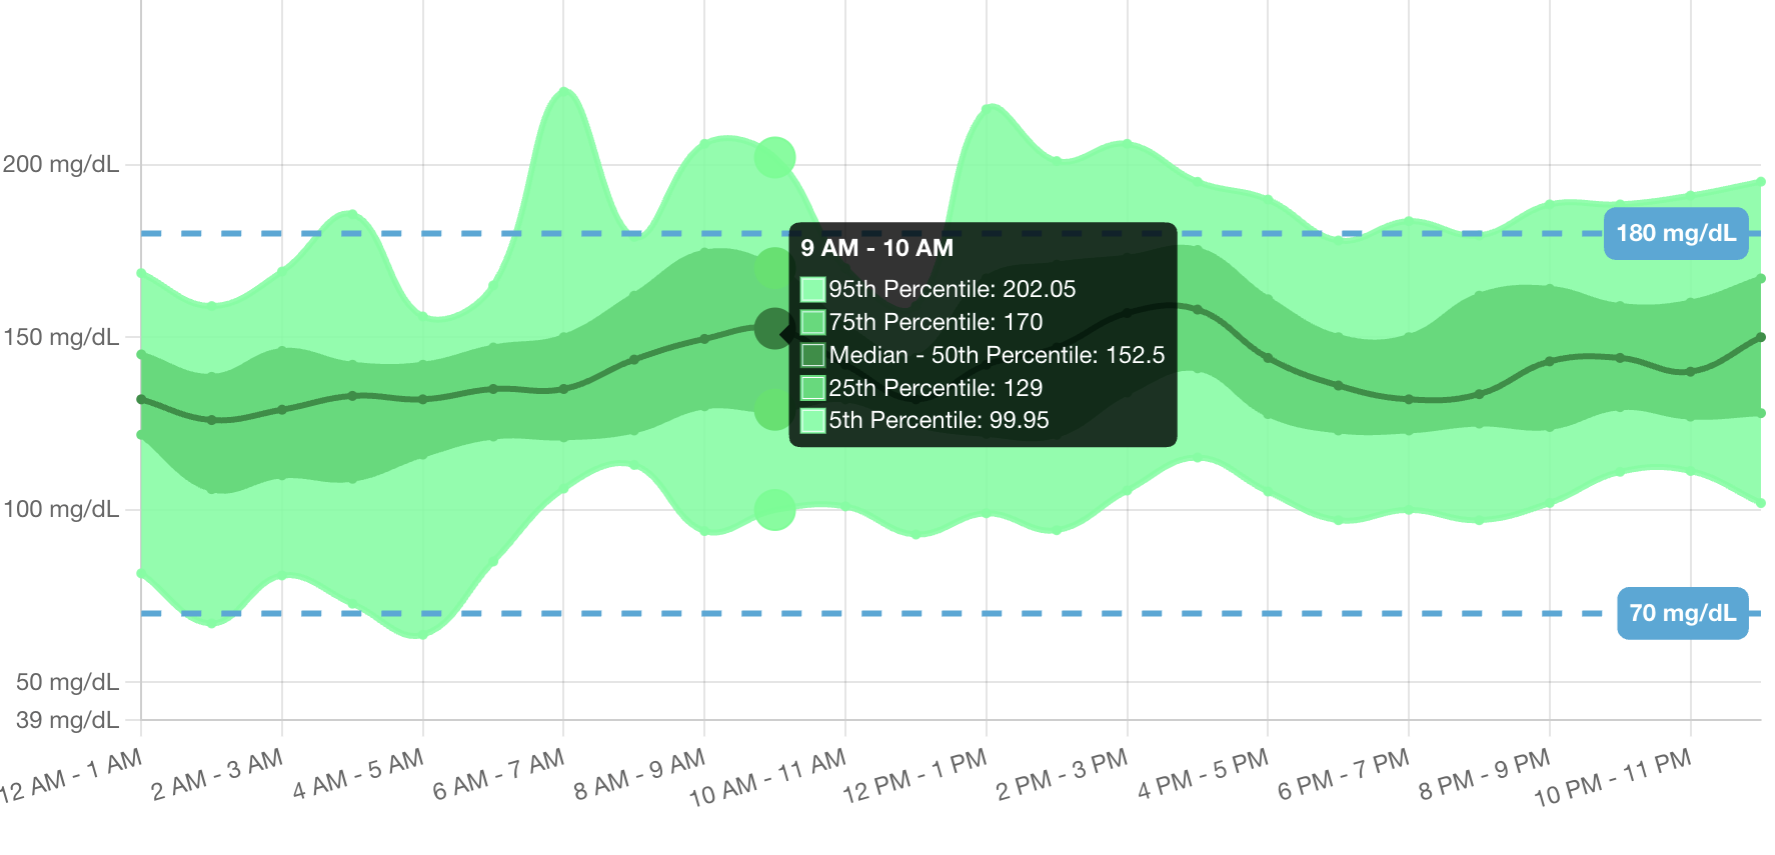Click the "12 PM - 1 PM" x-axis label
Viewport: 1775px width, 855px height.
[914, 776]
